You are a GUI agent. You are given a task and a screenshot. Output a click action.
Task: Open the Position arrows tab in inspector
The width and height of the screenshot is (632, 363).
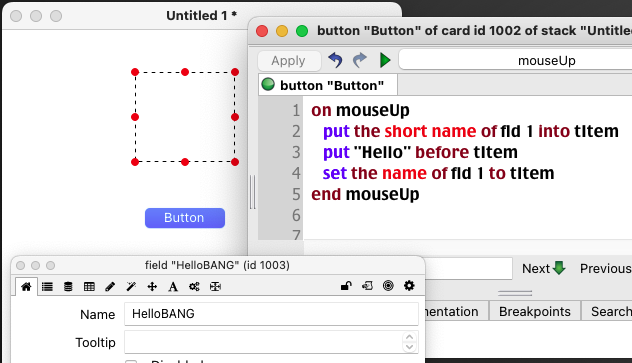tap(152, 286)
